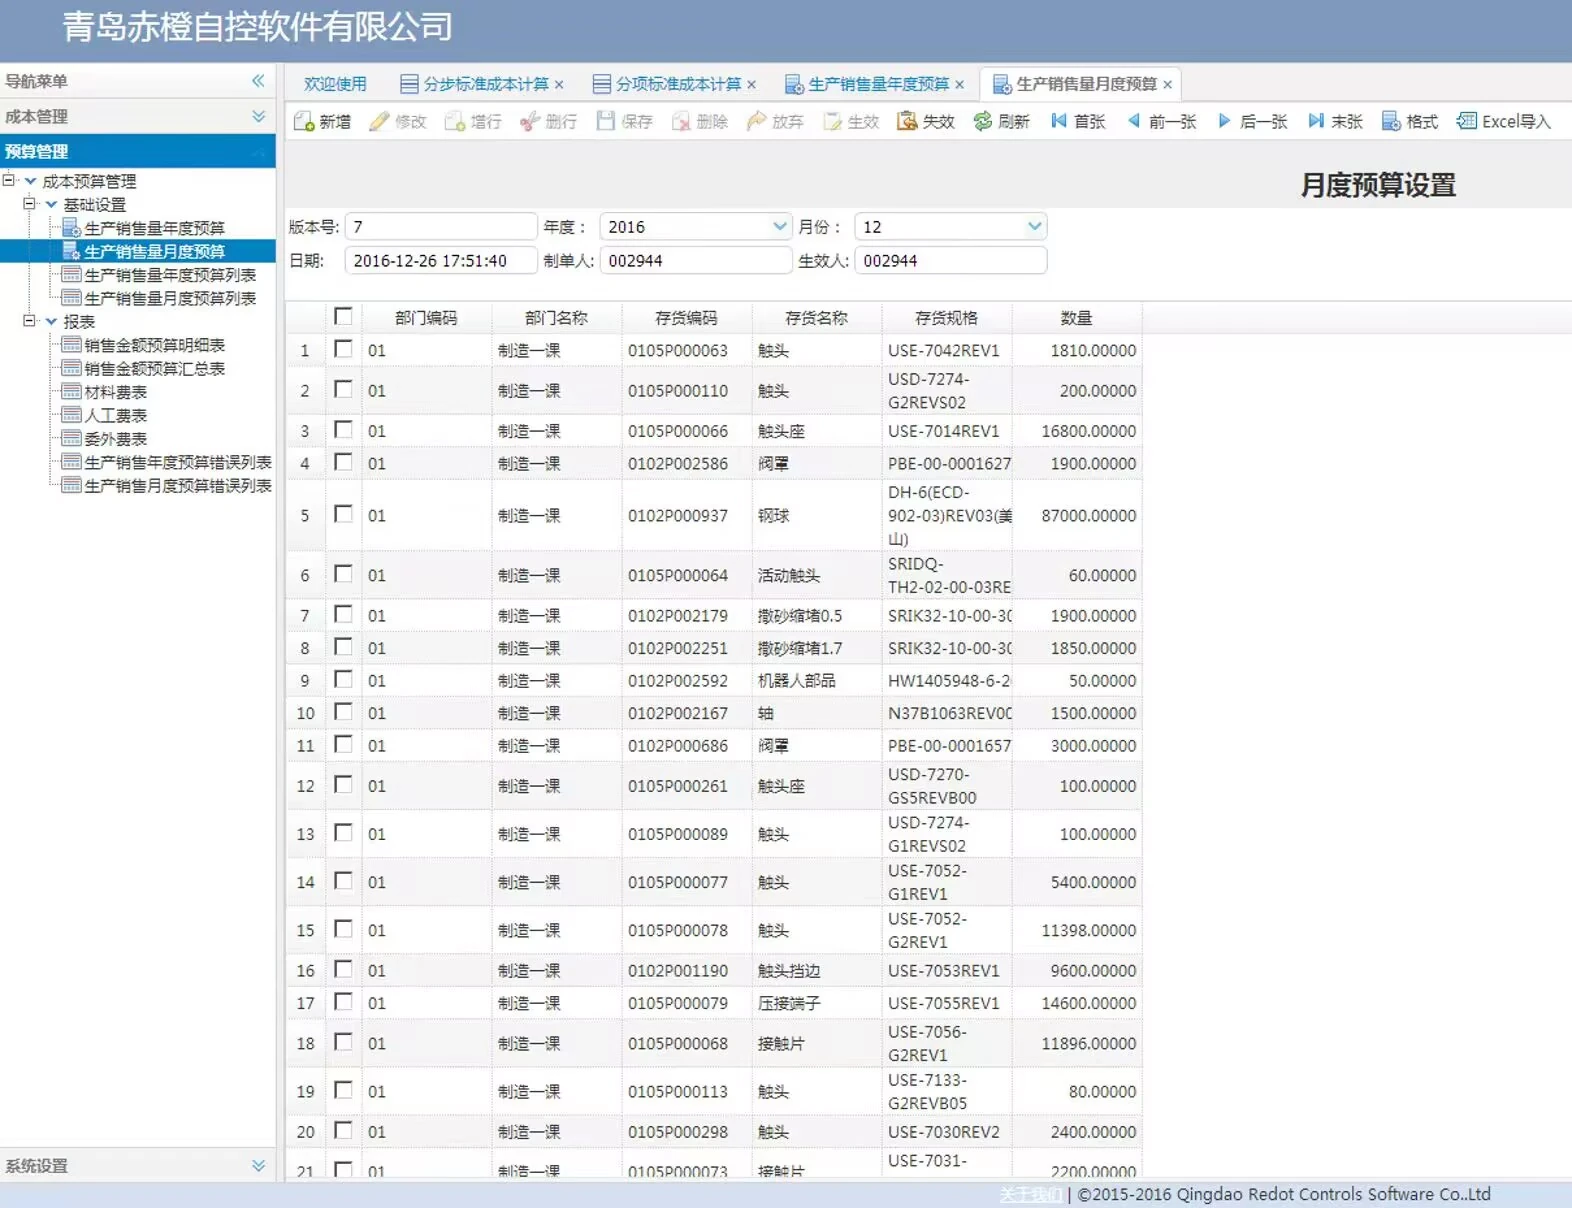This screenshot has height=1208, width=1572.
Task: Open the 月份 month dropdown showing 12
Action: click(x=1035, y=227)
